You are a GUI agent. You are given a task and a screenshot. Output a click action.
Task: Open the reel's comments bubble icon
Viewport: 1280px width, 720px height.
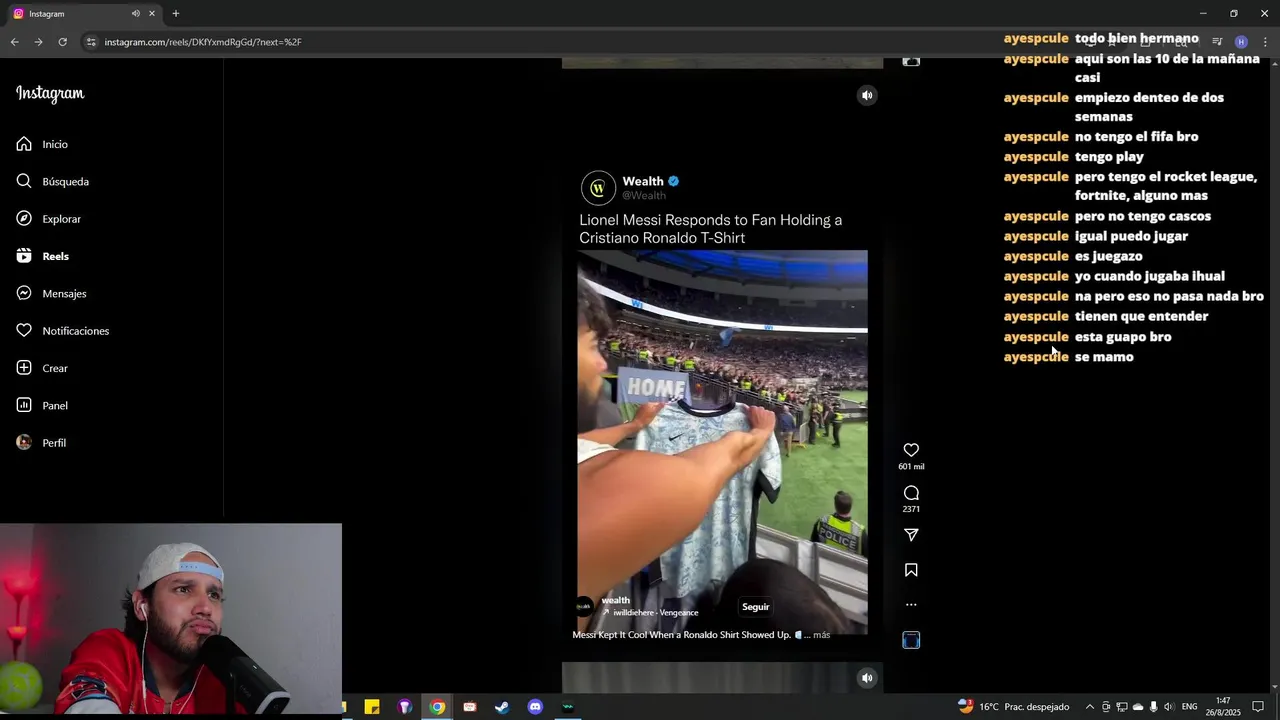coord(911,493)
